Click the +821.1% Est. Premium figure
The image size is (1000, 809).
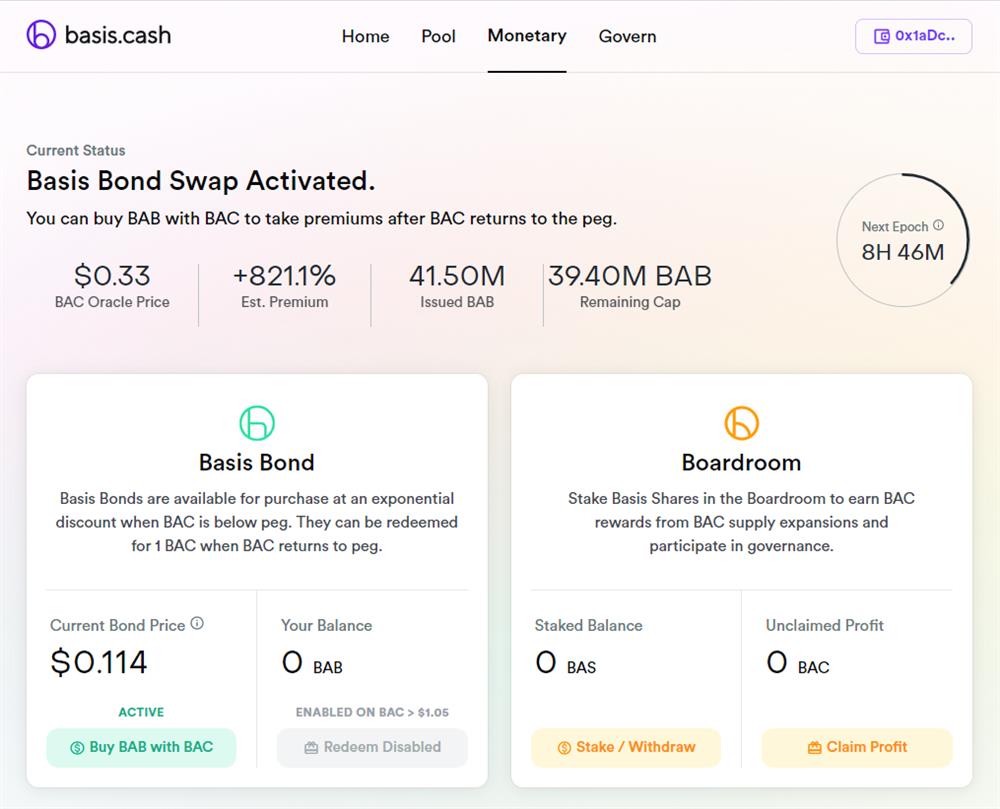point(284,276)
